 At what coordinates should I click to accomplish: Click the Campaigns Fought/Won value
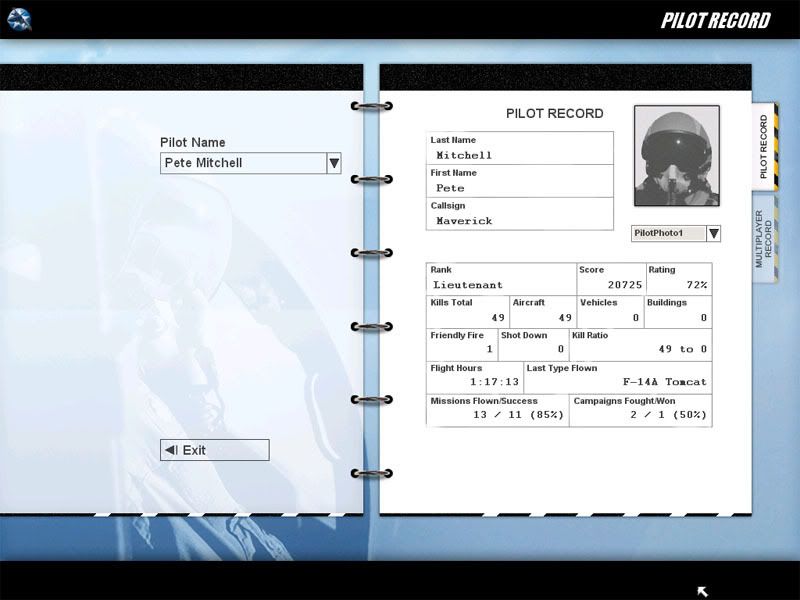[x=668, y=415]
